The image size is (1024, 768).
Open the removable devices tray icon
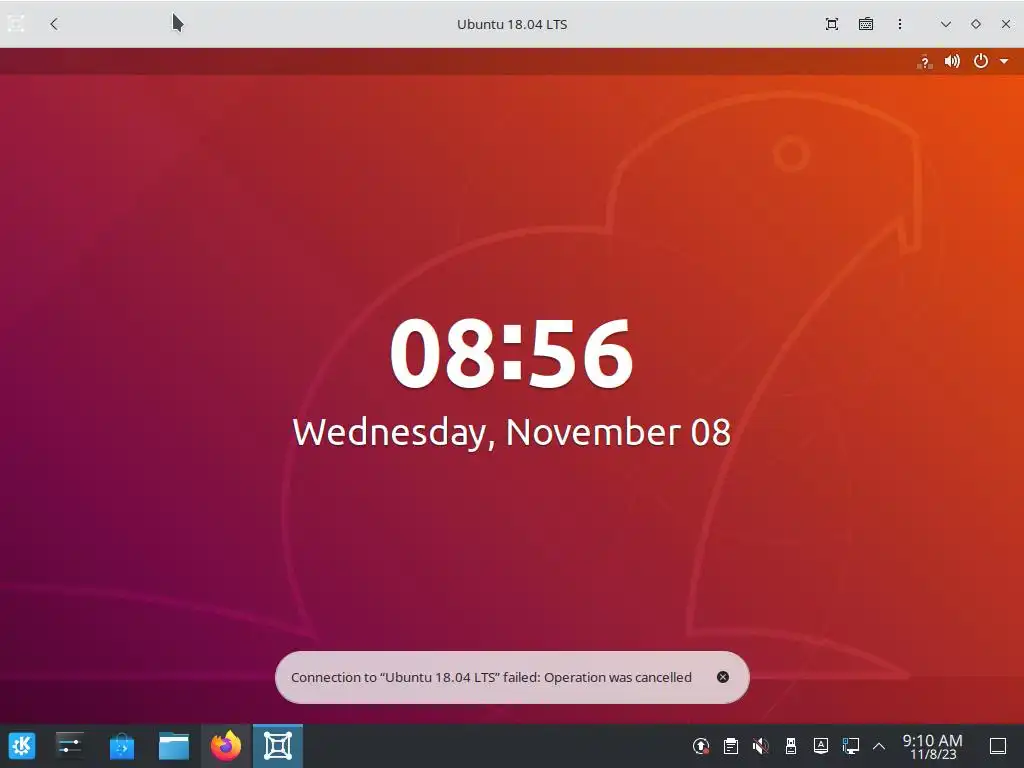790,746
